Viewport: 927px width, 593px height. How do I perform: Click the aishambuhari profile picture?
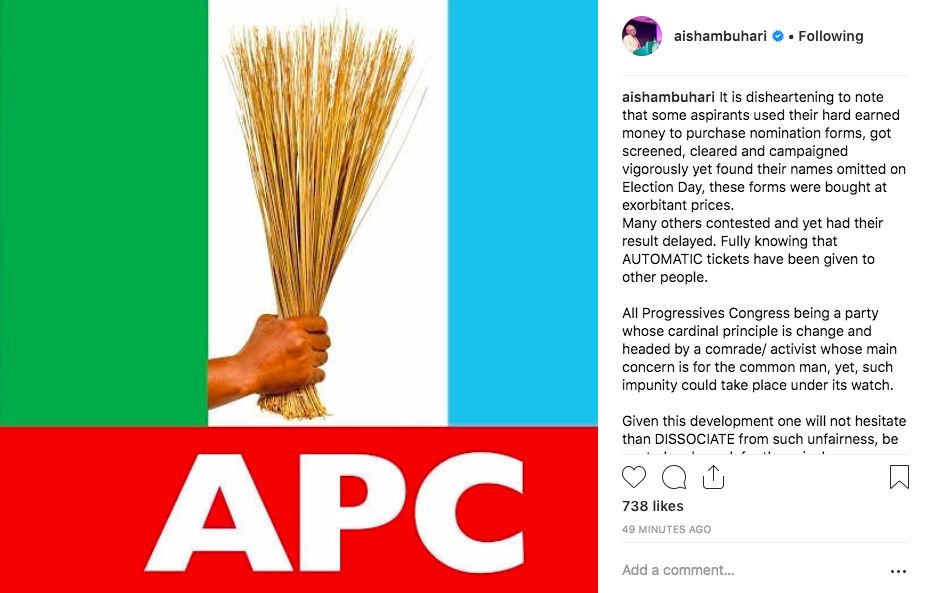coord(641,36)
